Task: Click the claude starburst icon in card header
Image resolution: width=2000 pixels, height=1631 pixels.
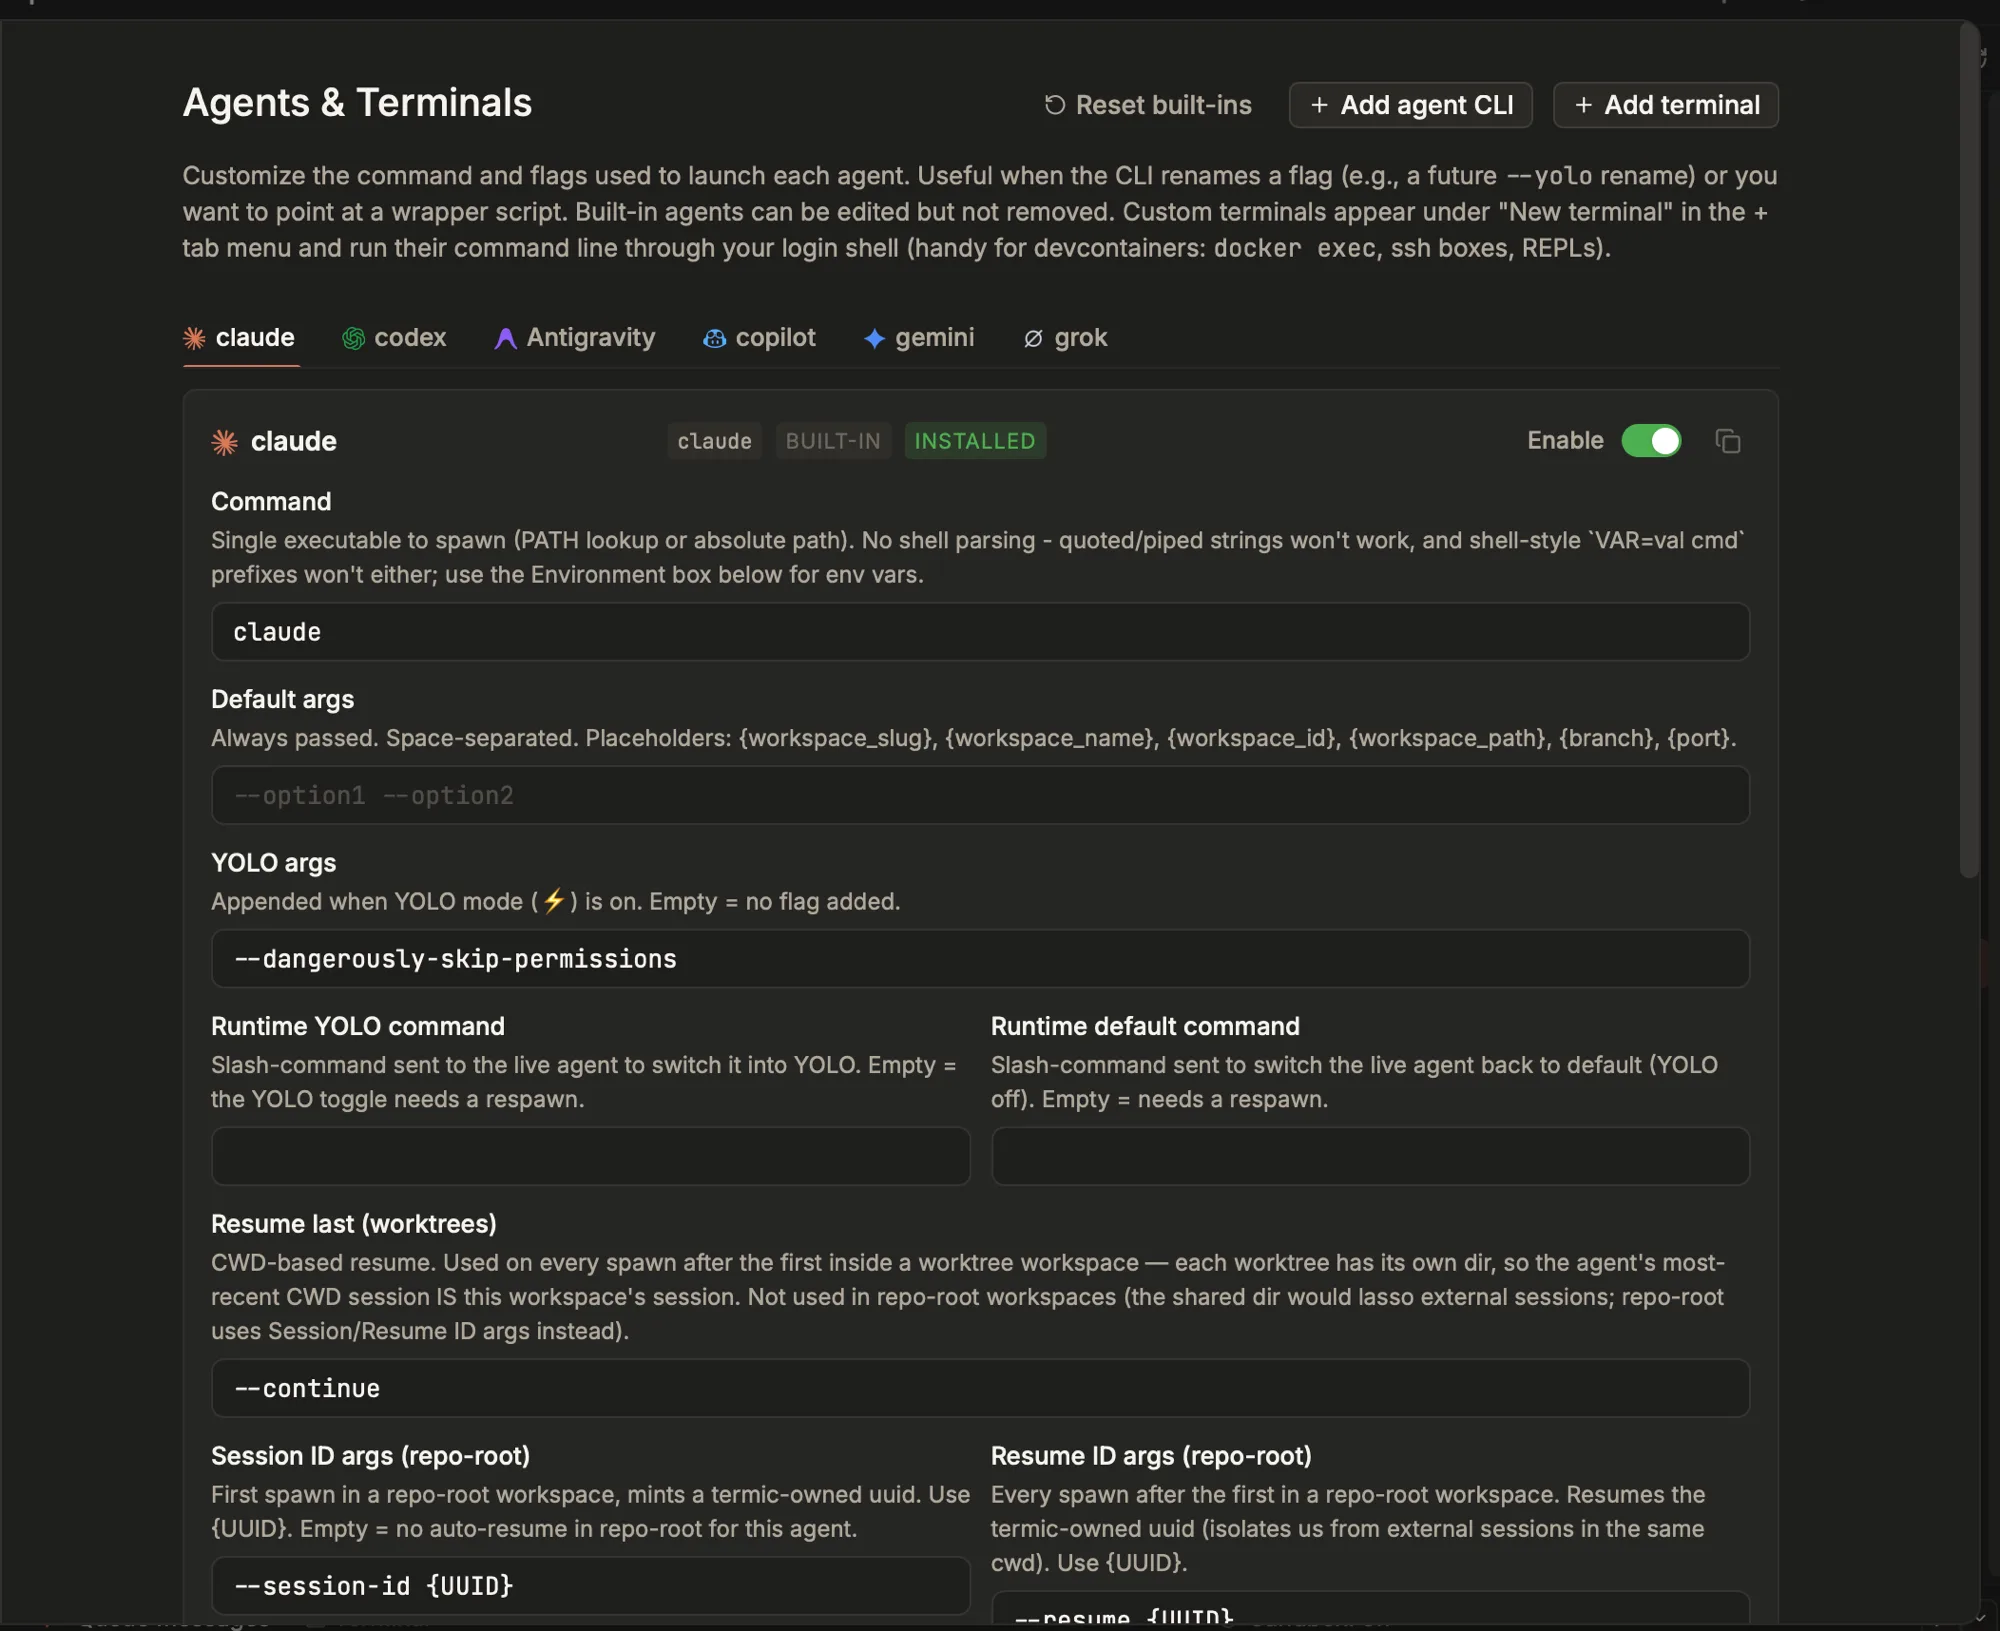Action: click(x=224, y=442)
